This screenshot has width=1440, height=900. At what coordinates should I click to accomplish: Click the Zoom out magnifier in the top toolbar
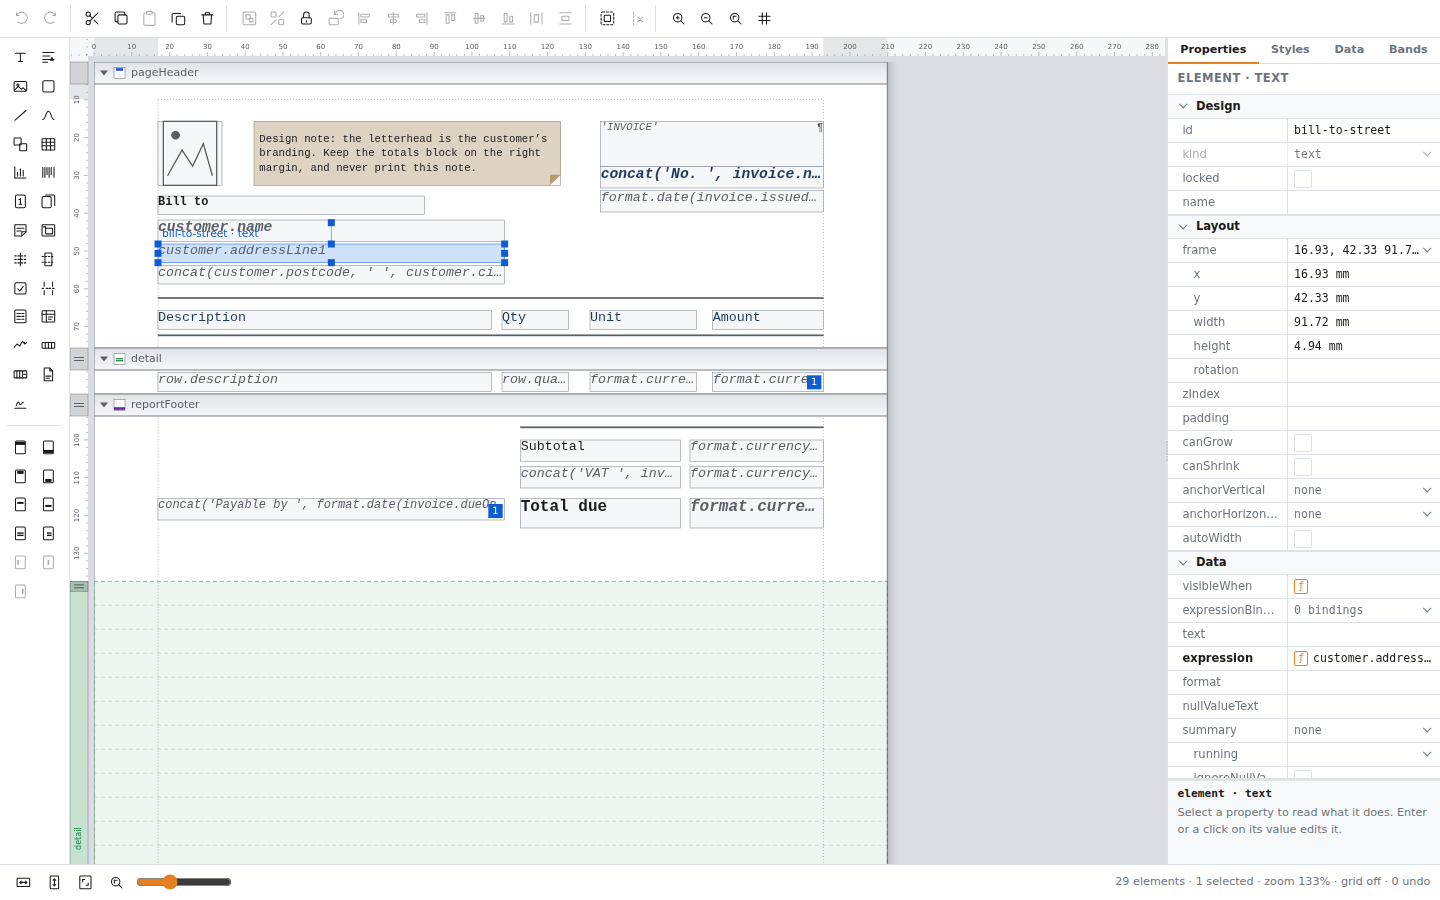click(707, 18)
